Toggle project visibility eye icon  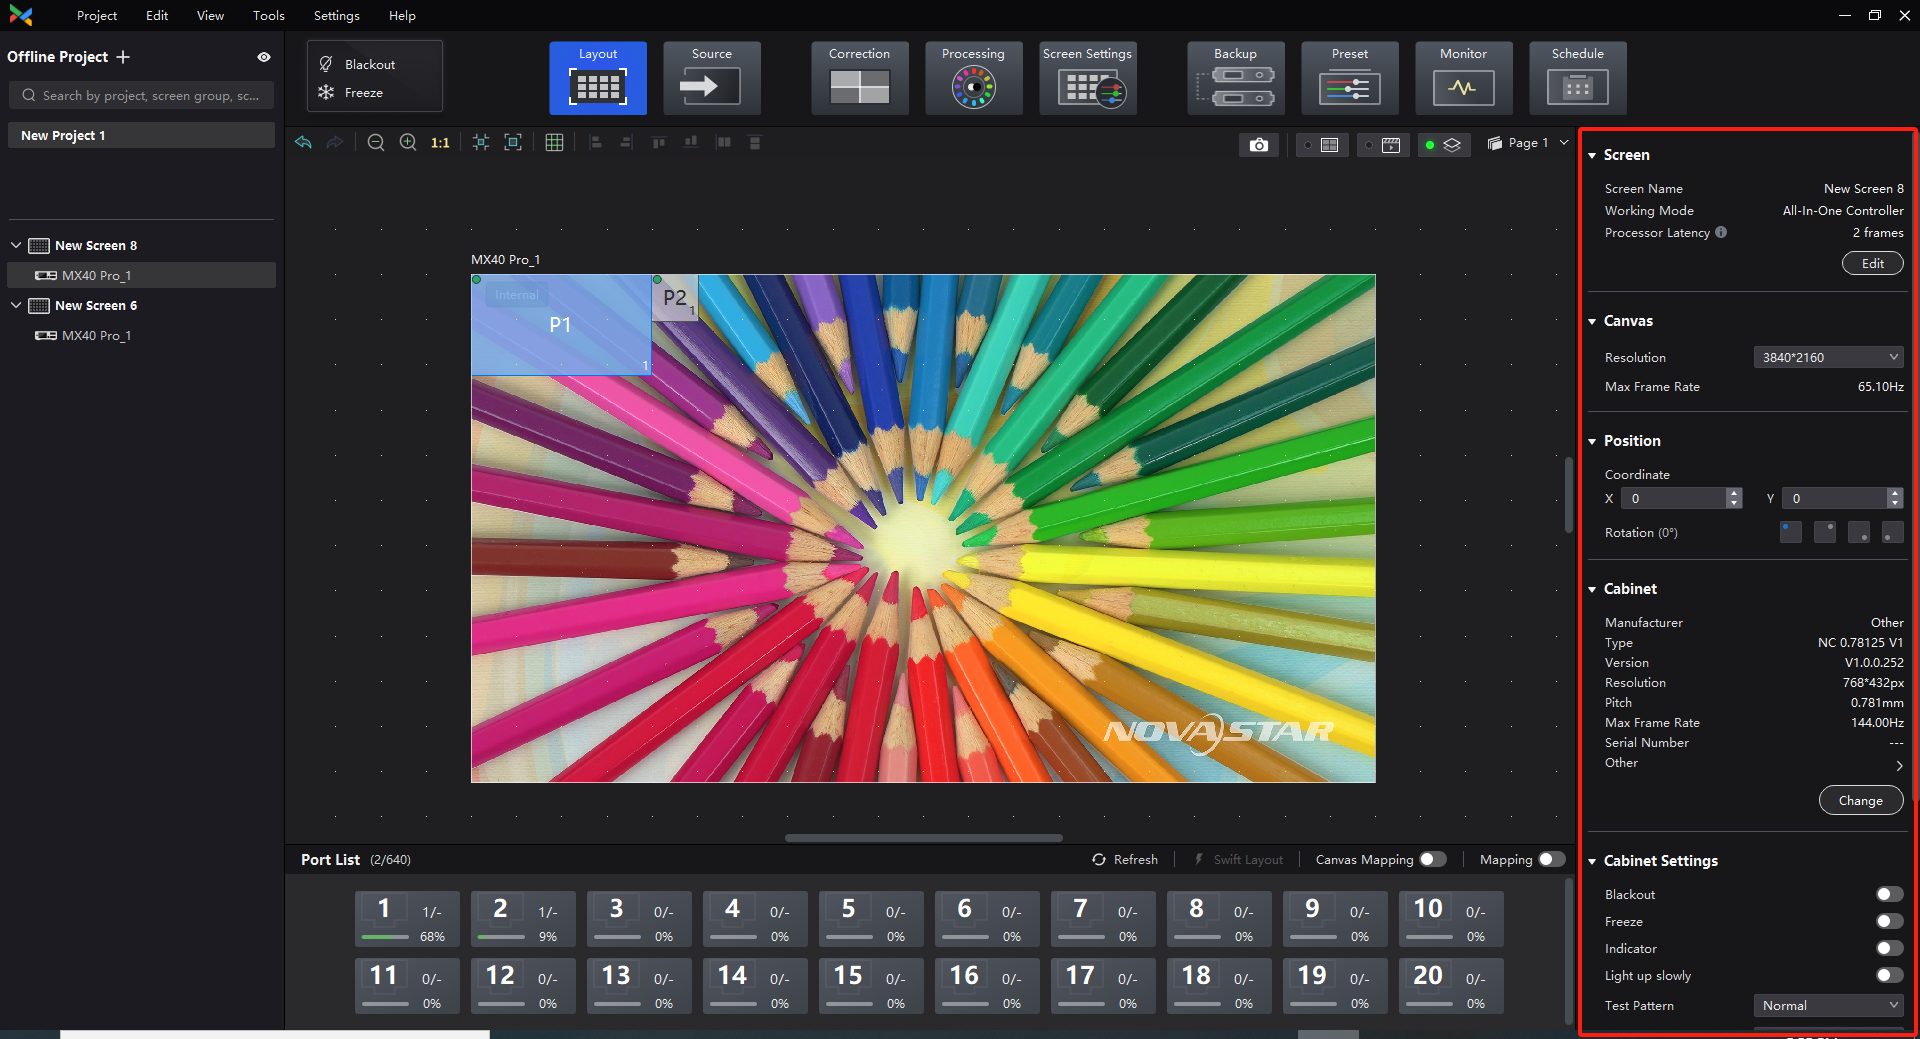tap(264, 57)
